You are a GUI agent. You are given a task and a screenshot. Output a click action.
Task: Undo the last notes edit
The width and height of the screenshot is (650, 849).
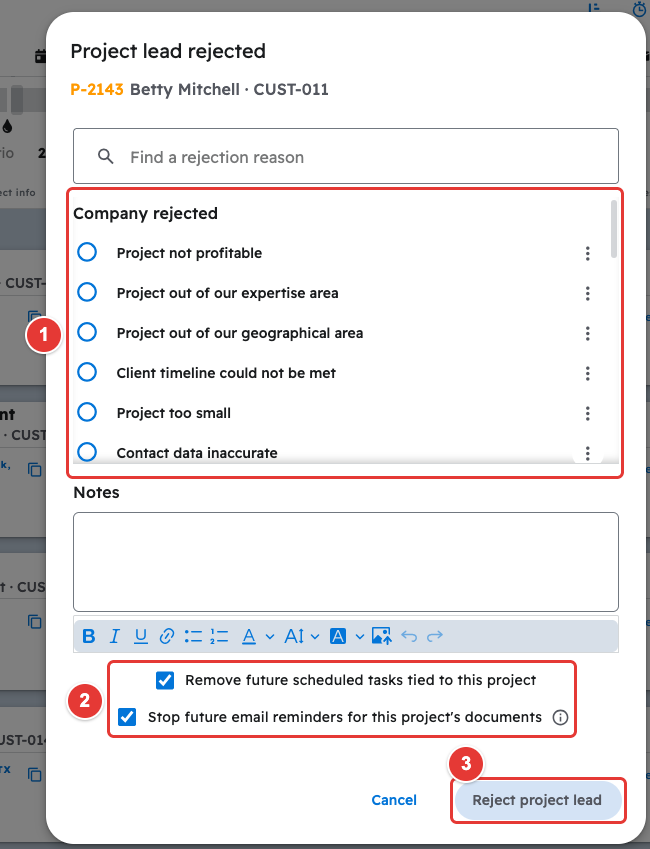[409, 636]
